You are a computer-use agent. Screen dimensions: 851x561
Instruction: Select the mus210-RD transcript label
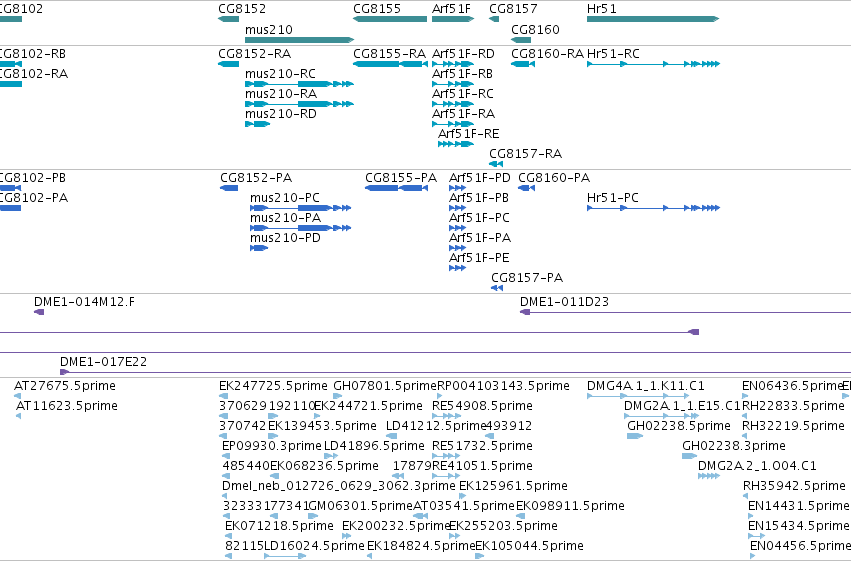[281, 114]
